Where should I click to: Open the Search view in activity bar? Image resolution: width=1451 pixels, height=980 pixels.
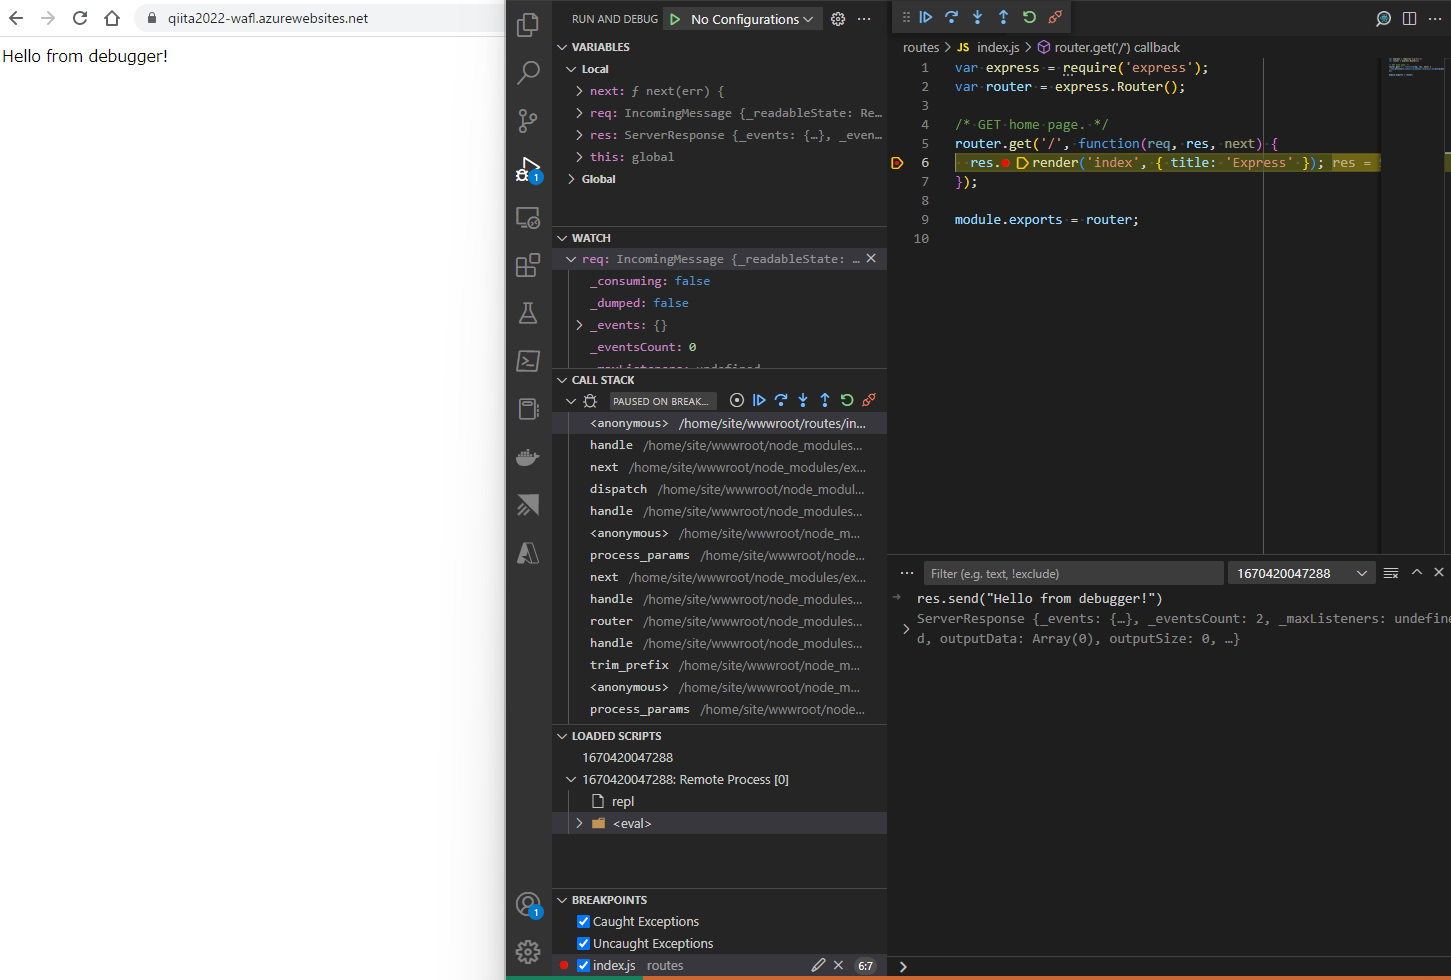528,72
